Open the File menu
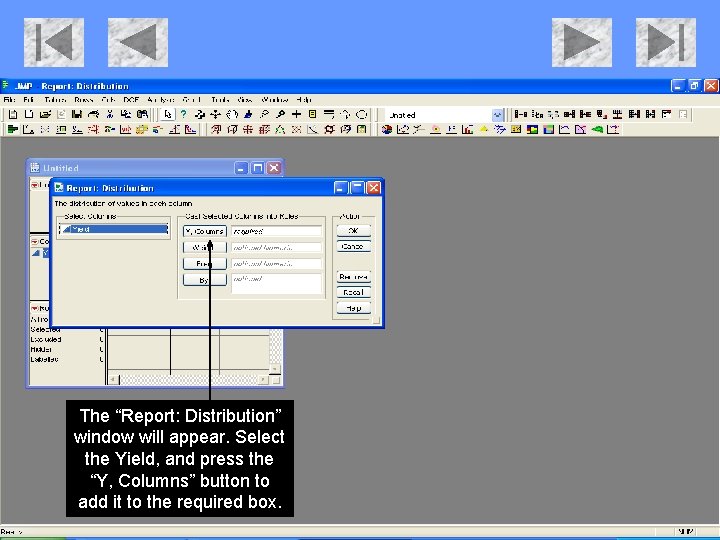The height and width of the screenshot is (540, 720). pyautogui.click(x=9, y=100)
